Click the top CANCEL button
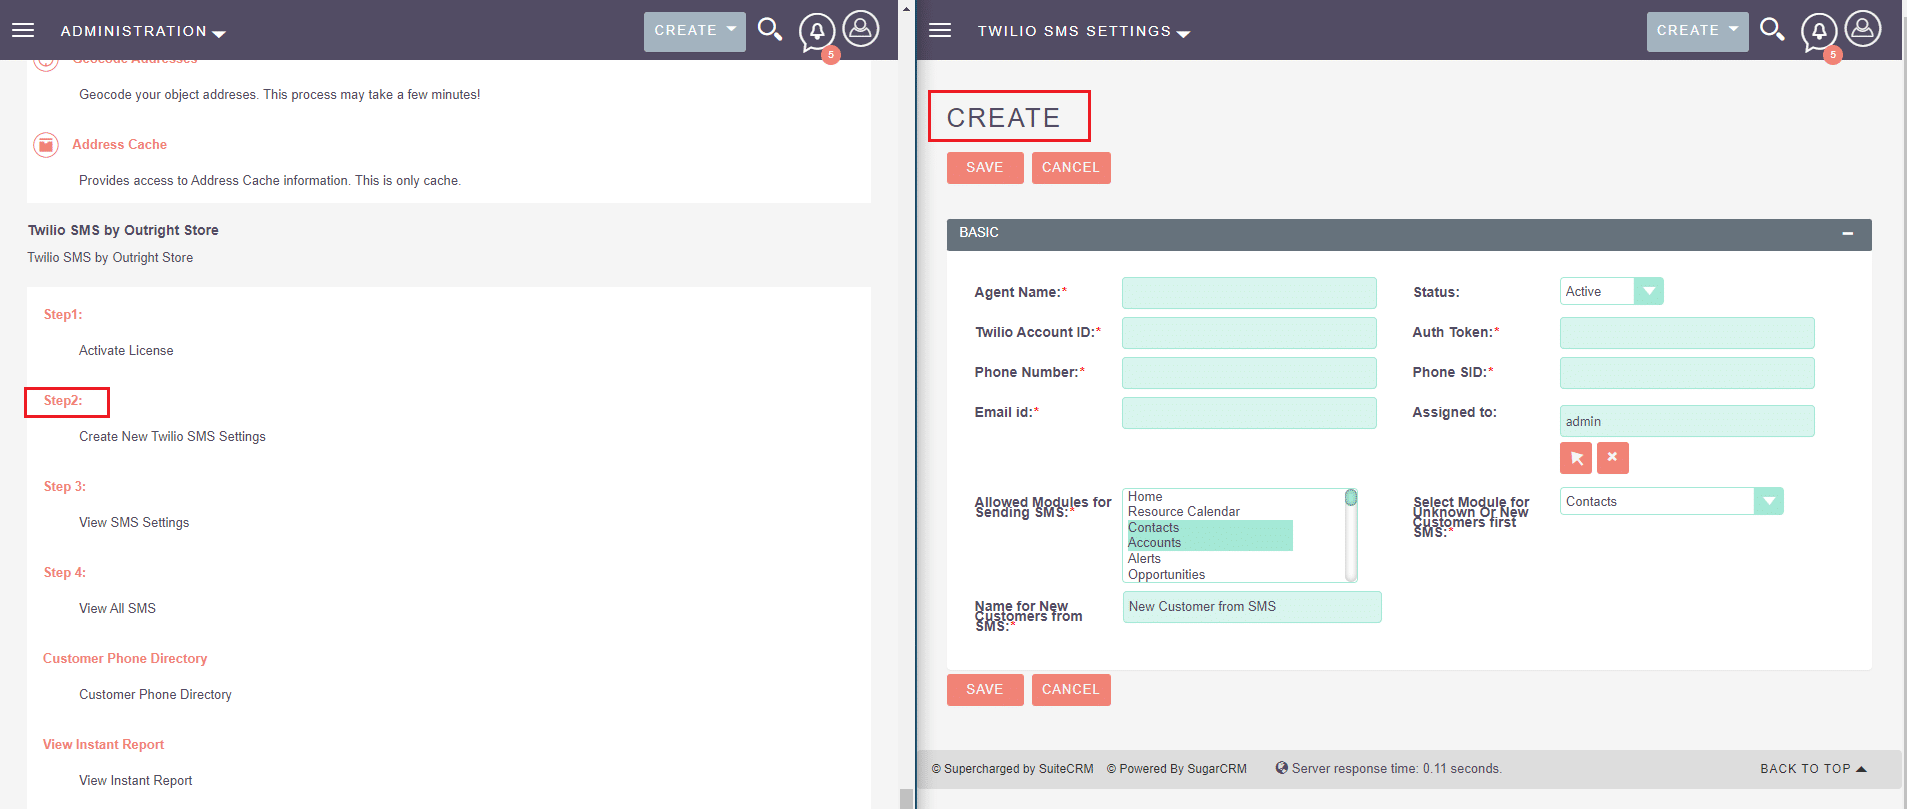1907x809 pixels. [x=1071, y=168]
